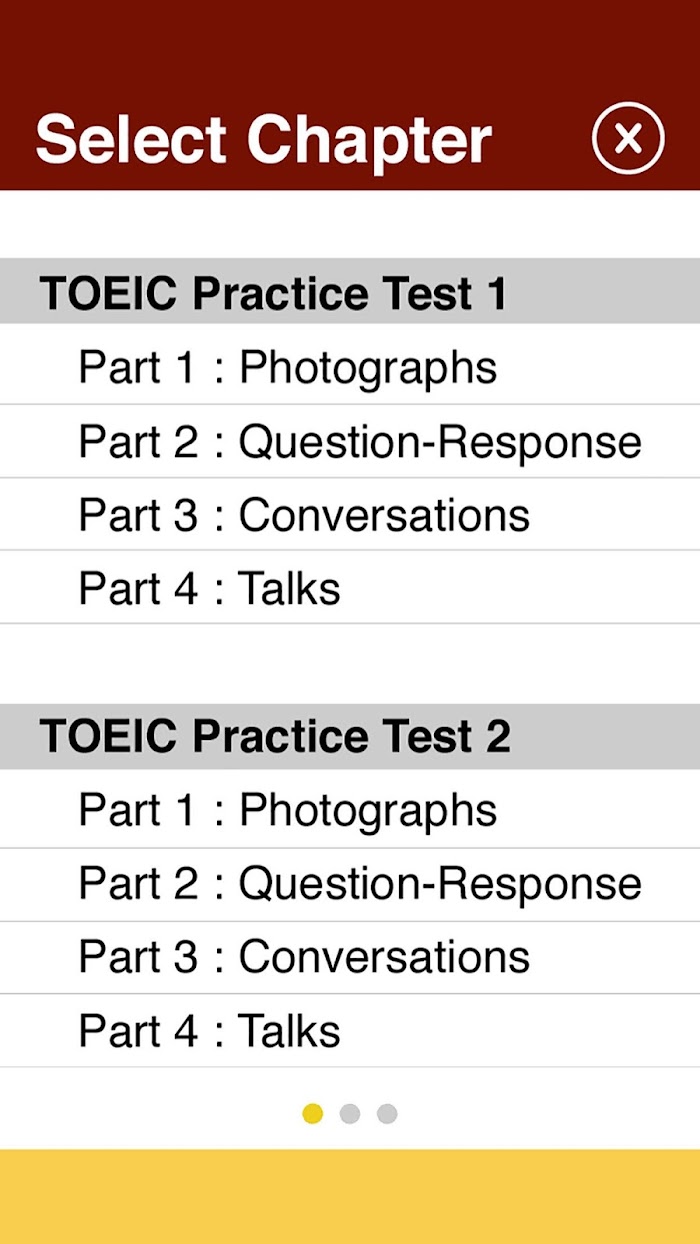Open Test 2 Part 4 Talks

point(350,1030)
